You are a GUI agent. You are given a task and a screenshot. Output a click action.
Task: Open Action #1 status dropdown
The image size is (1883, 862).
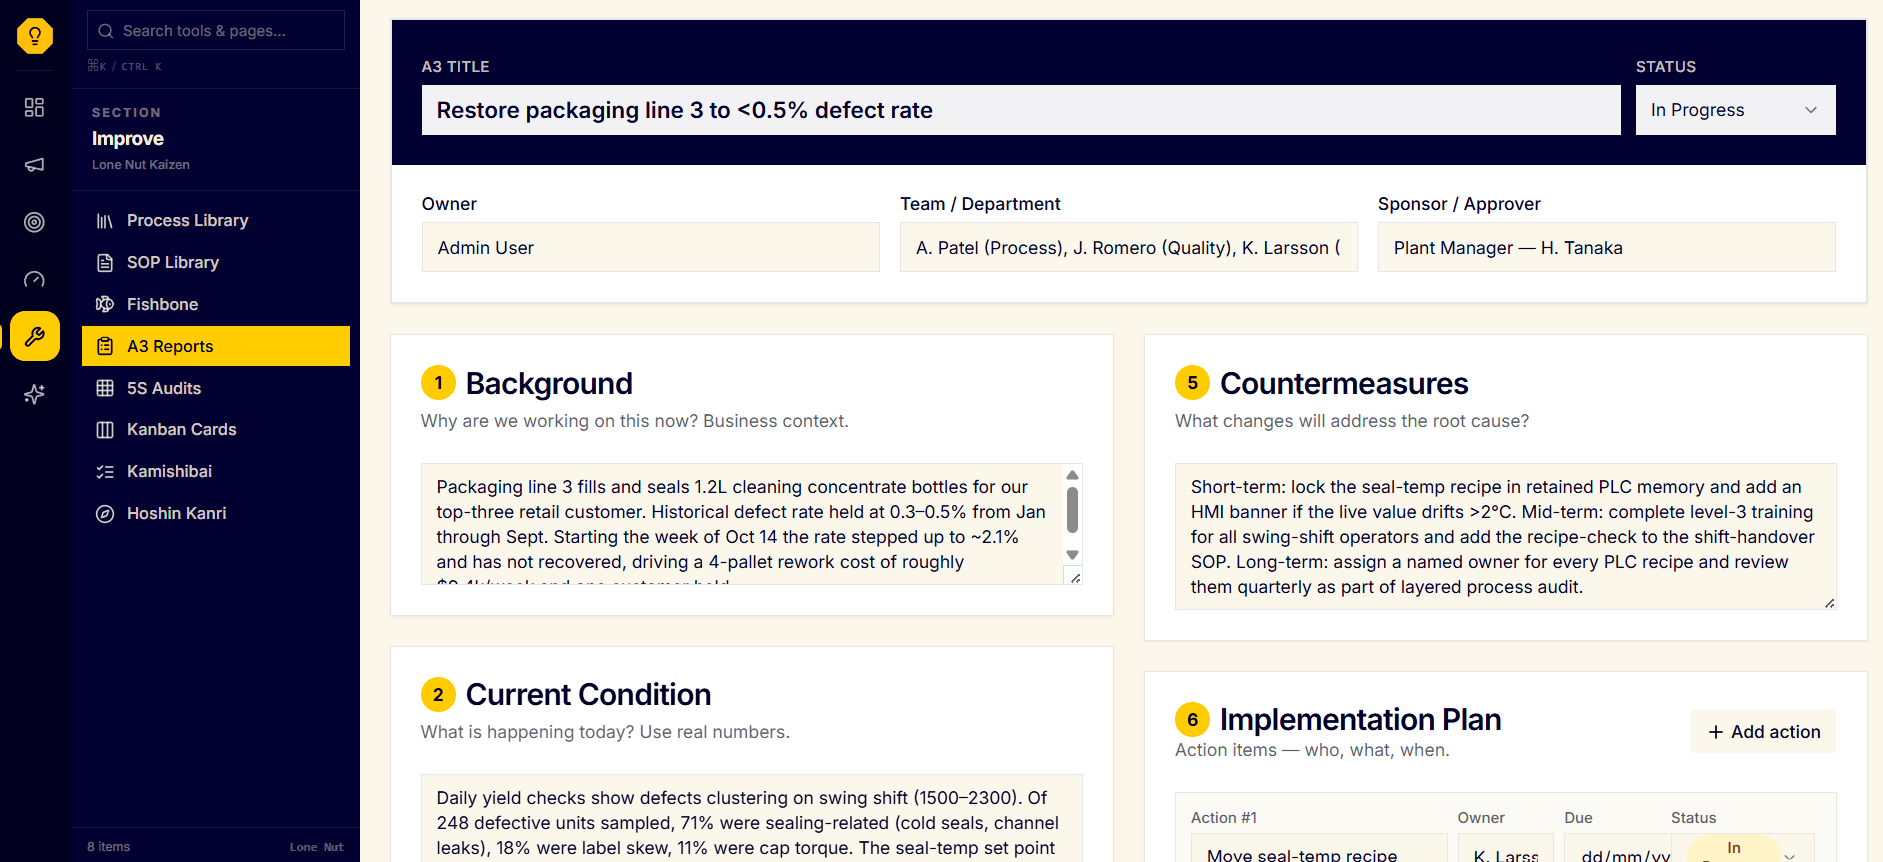click(x=1743, y=850)
